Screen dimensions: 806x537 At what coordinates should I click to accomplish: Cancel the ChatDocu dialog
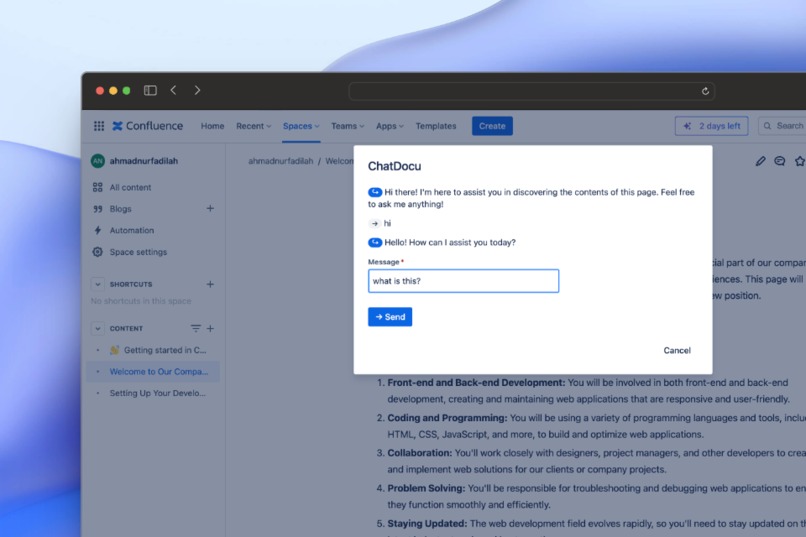coord(677,350)
